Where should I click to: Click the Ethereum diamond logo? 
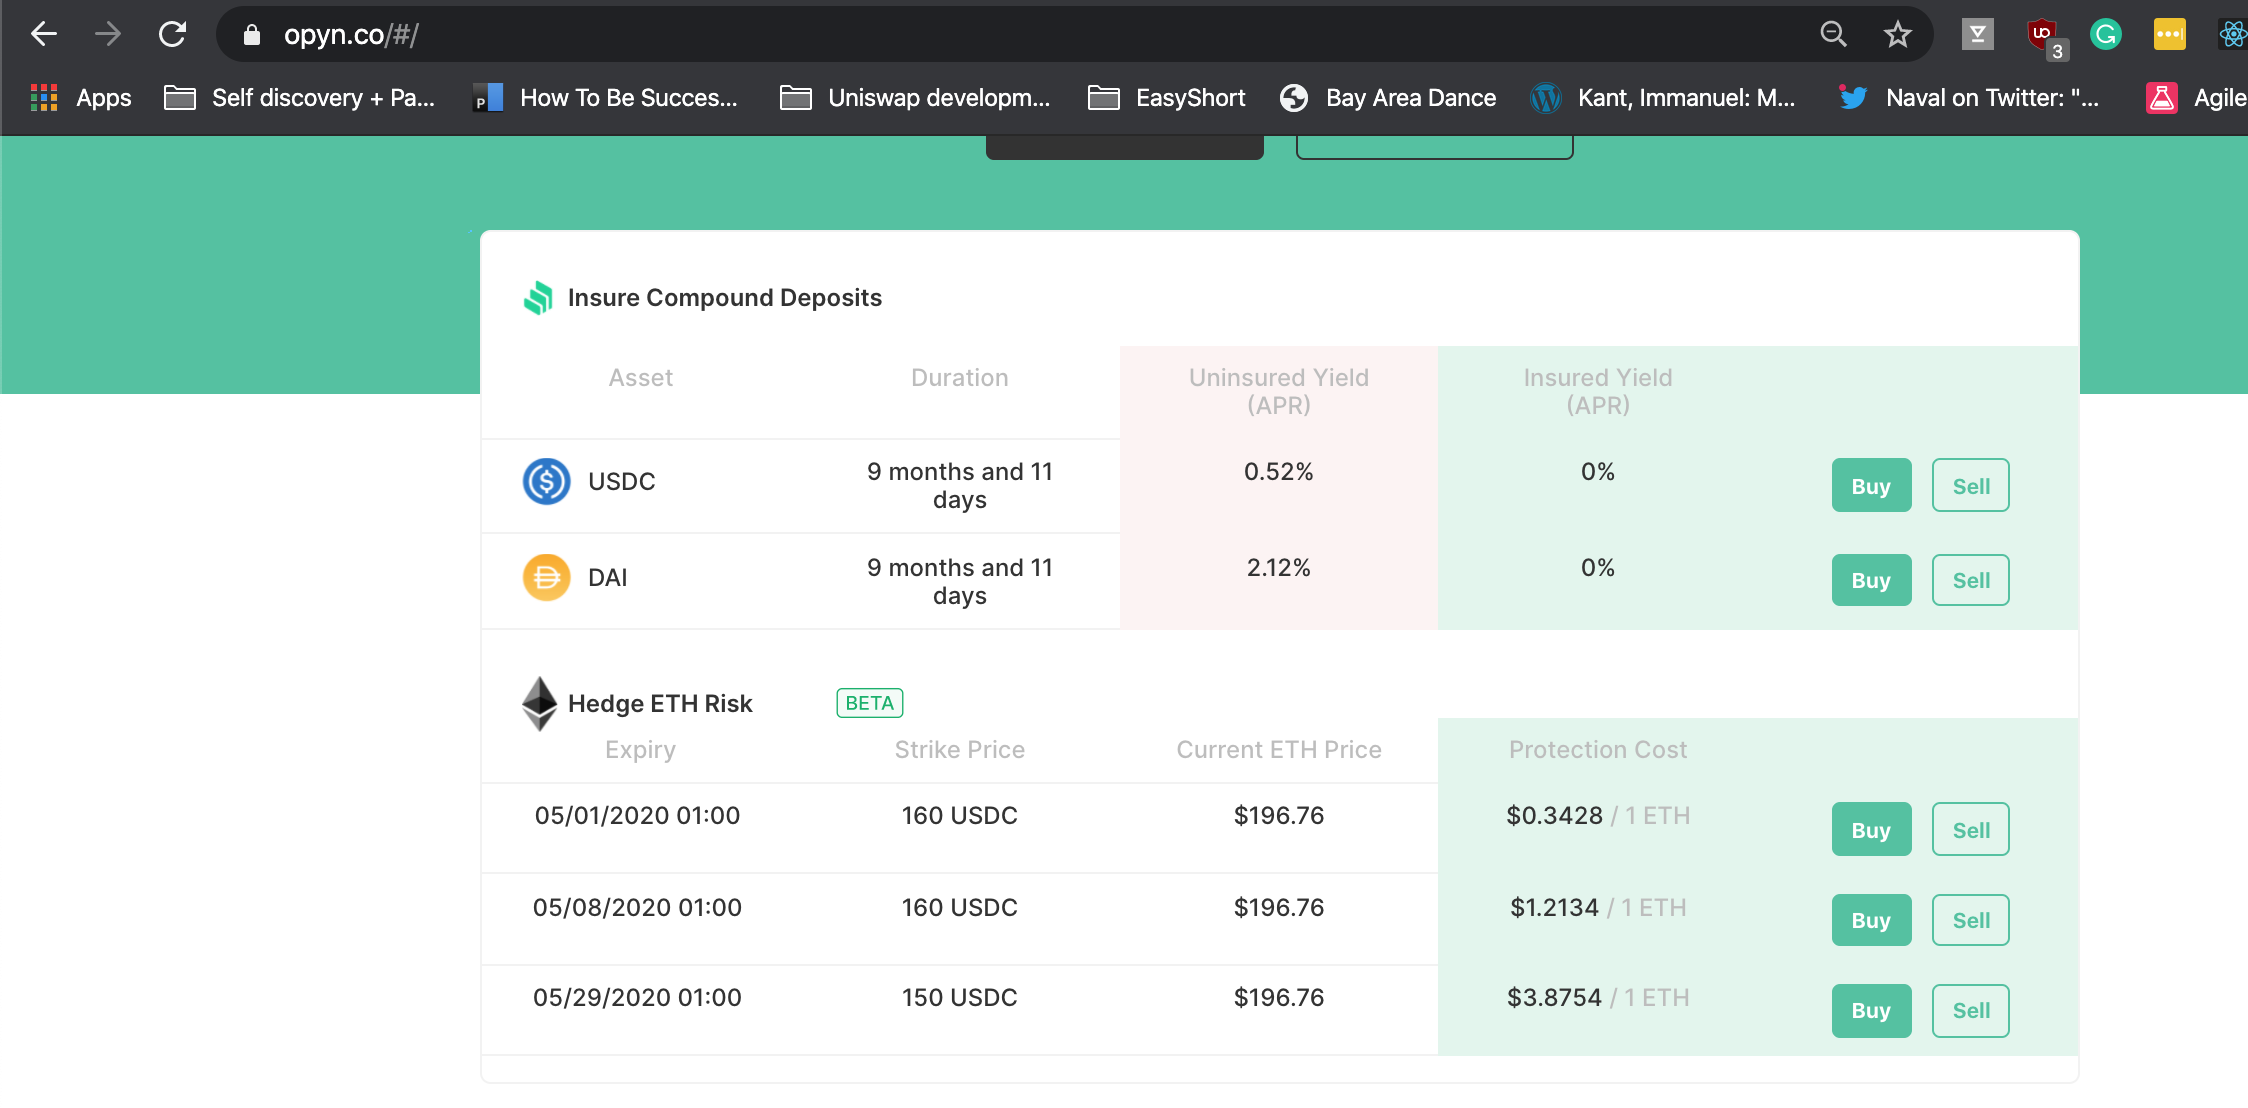[x=540, y=703]
